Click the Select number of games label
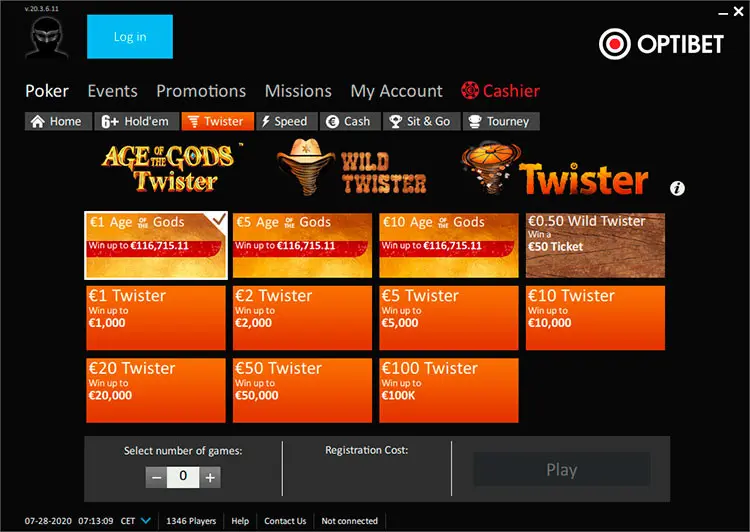 (x=183, y=451)
